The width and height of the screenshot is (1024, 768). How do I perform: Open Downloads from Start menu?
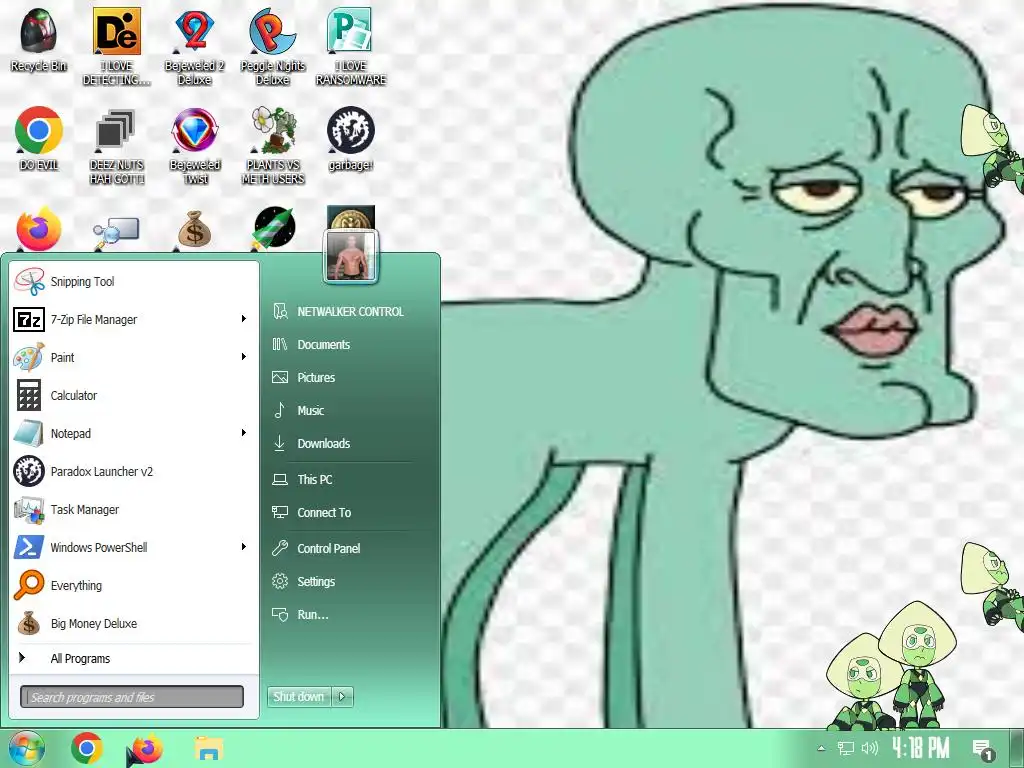pyautogui.click(x=350, y=443)
